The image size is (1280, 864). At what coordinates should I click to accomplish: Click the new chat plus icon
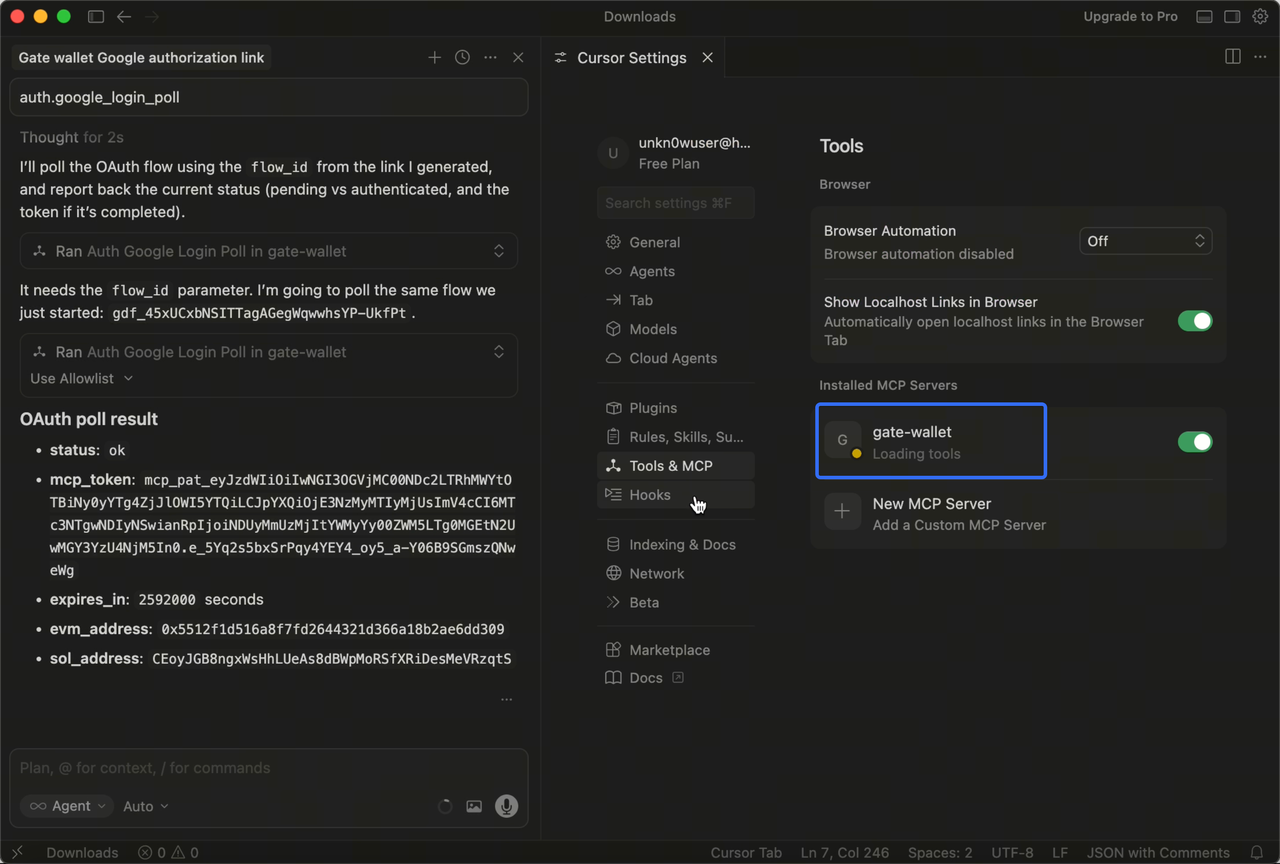[434, 58]
